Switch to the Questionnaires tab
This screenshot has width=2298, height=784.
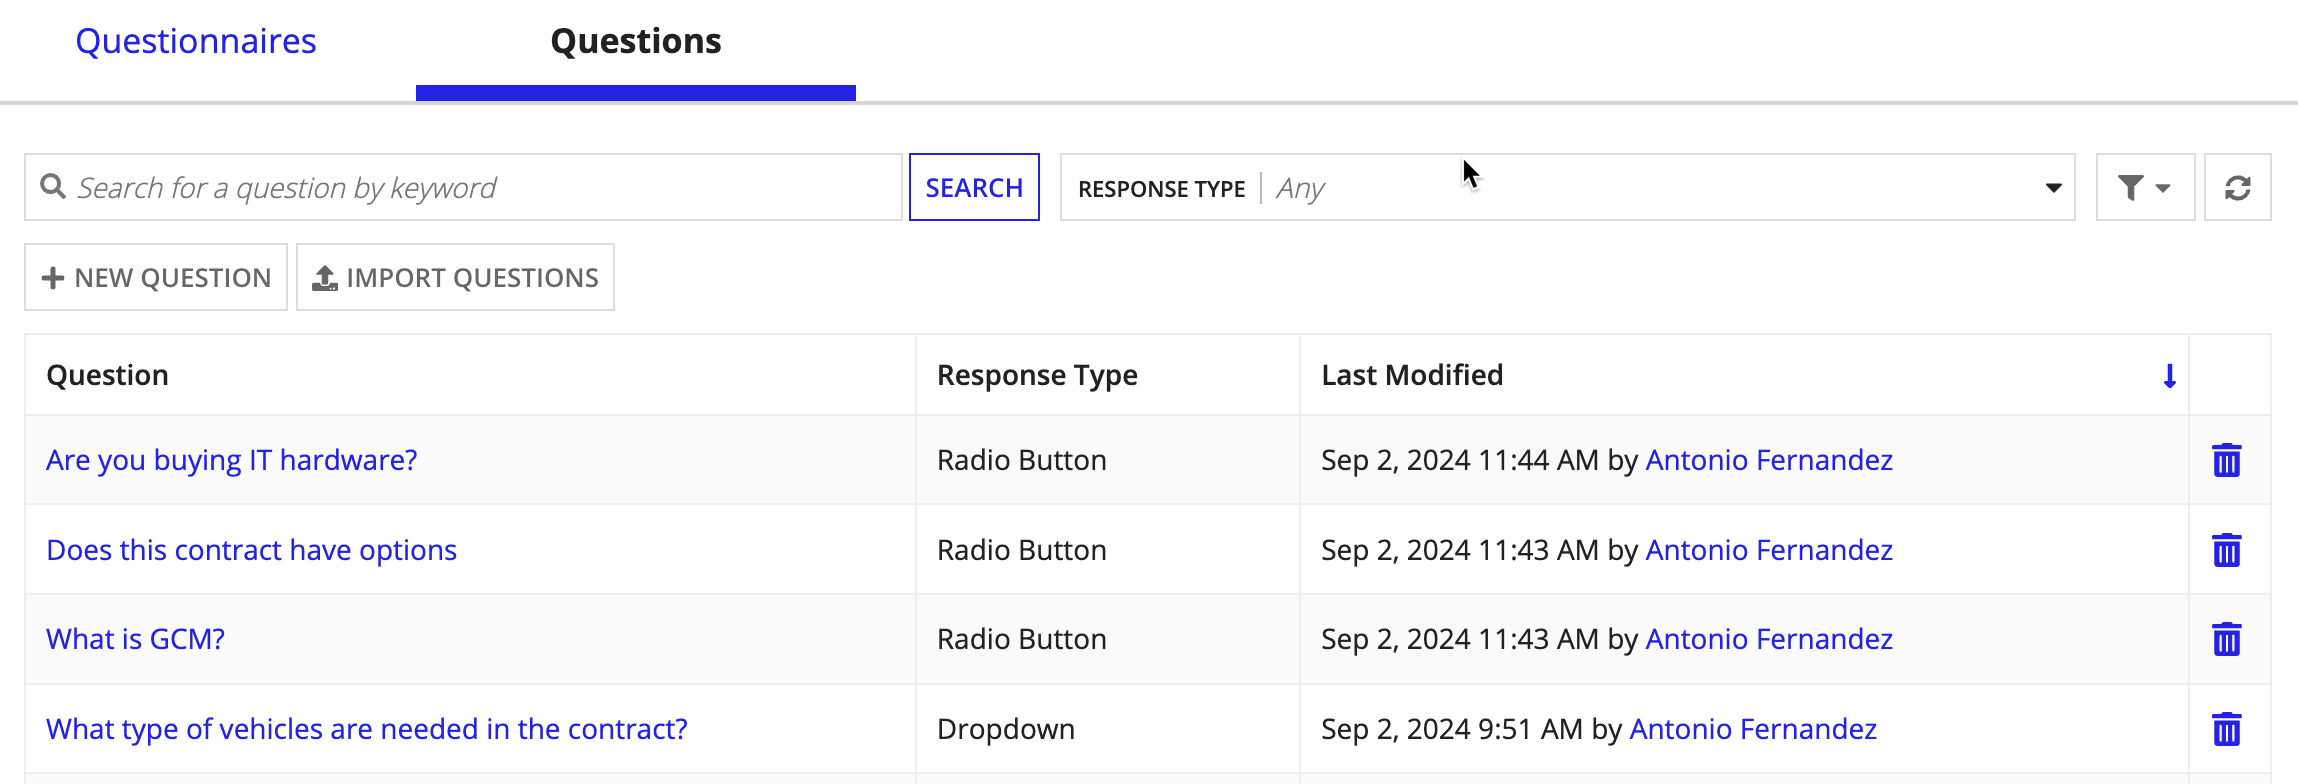tap(196, 41)
